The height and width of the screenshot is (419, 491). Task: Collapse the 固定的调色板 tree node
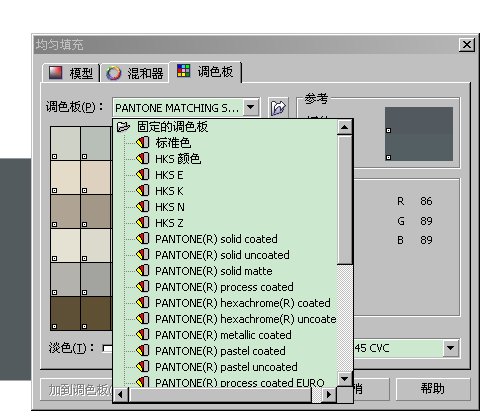(x=123, y=127)
